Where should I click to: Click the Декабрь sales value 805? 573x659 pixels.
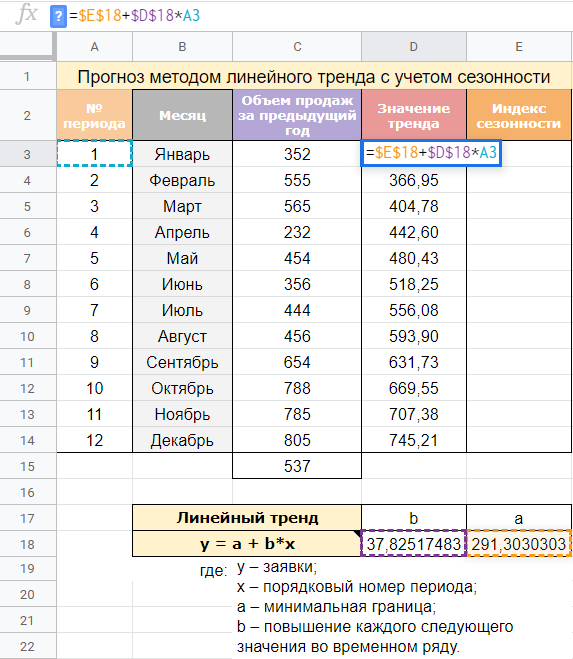point(297,440)
